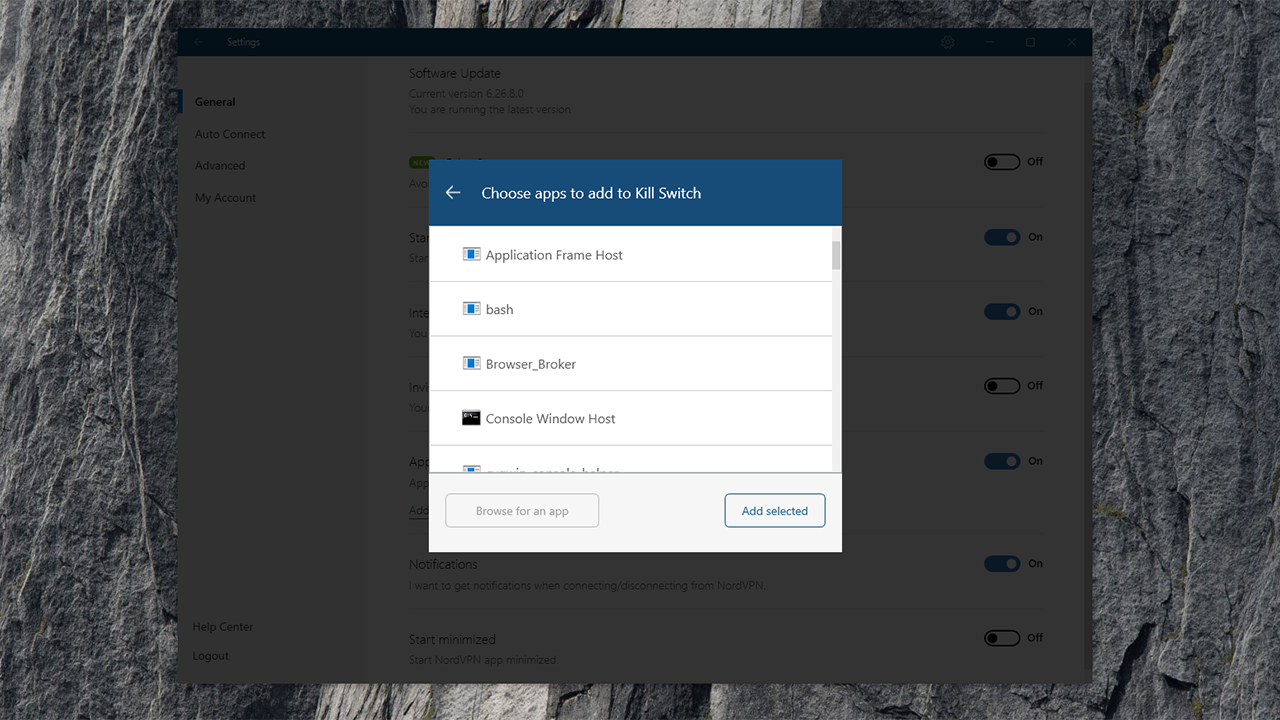Open the Auto Connect settings section

point(230,134)
